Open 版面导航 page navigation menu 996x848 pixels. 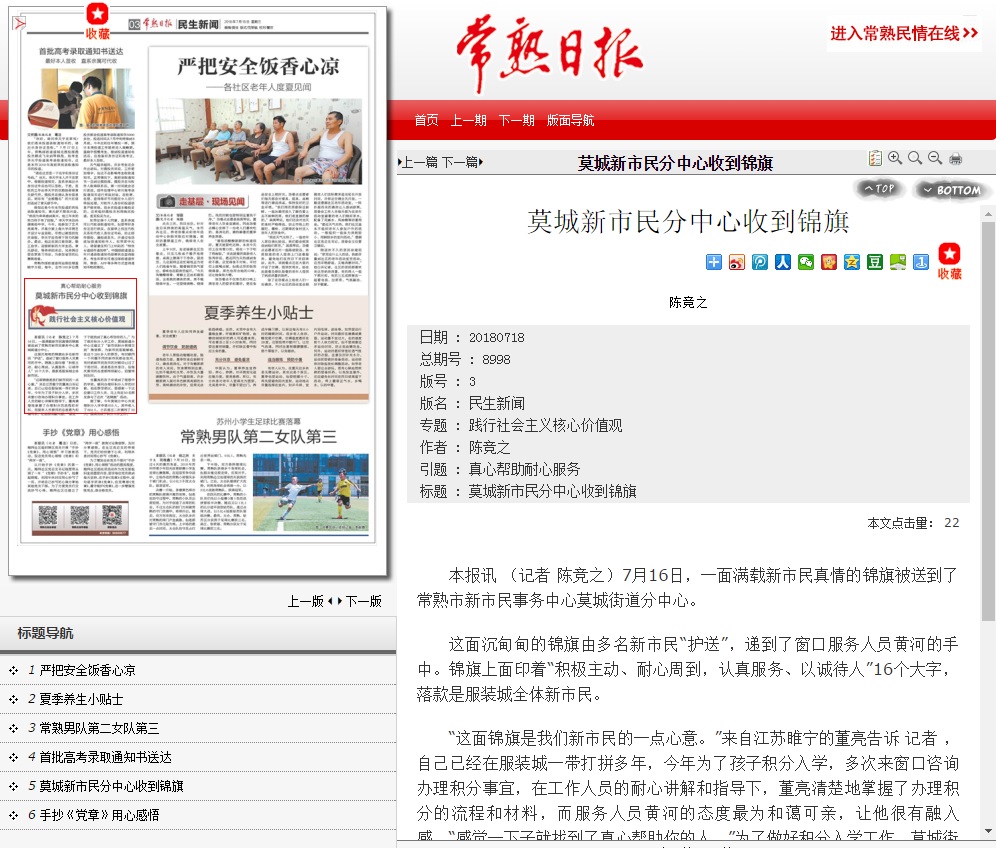tap(570, 120)
